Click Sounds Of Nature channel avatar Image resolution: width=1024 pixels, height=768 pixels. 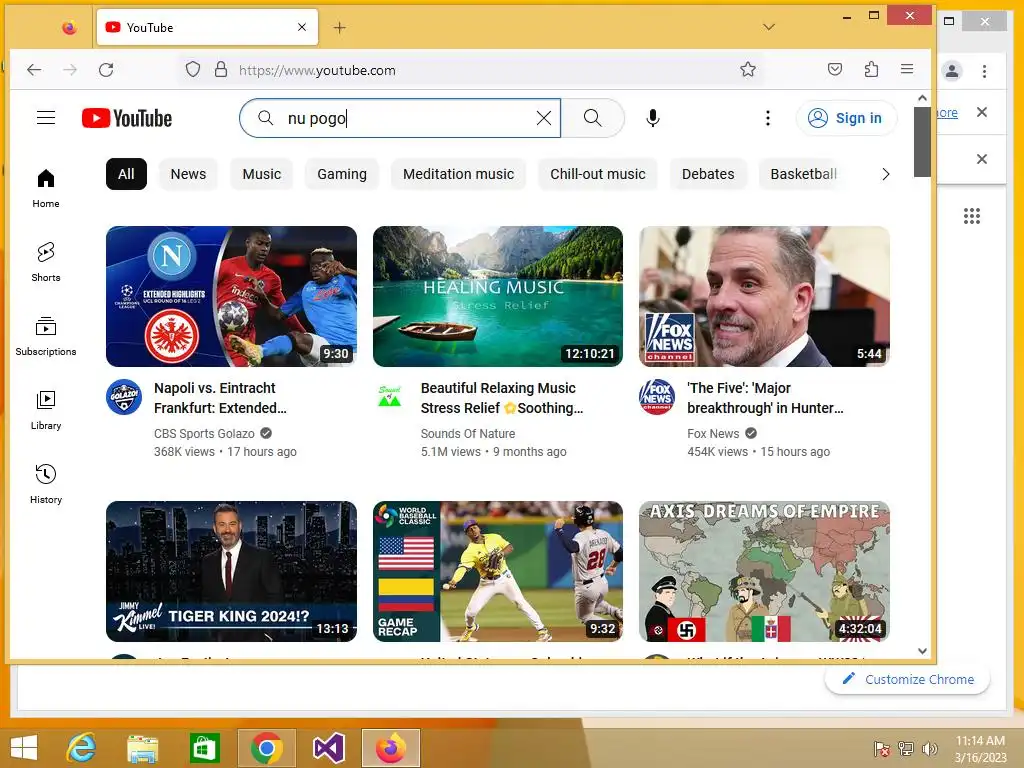point(390,397)
